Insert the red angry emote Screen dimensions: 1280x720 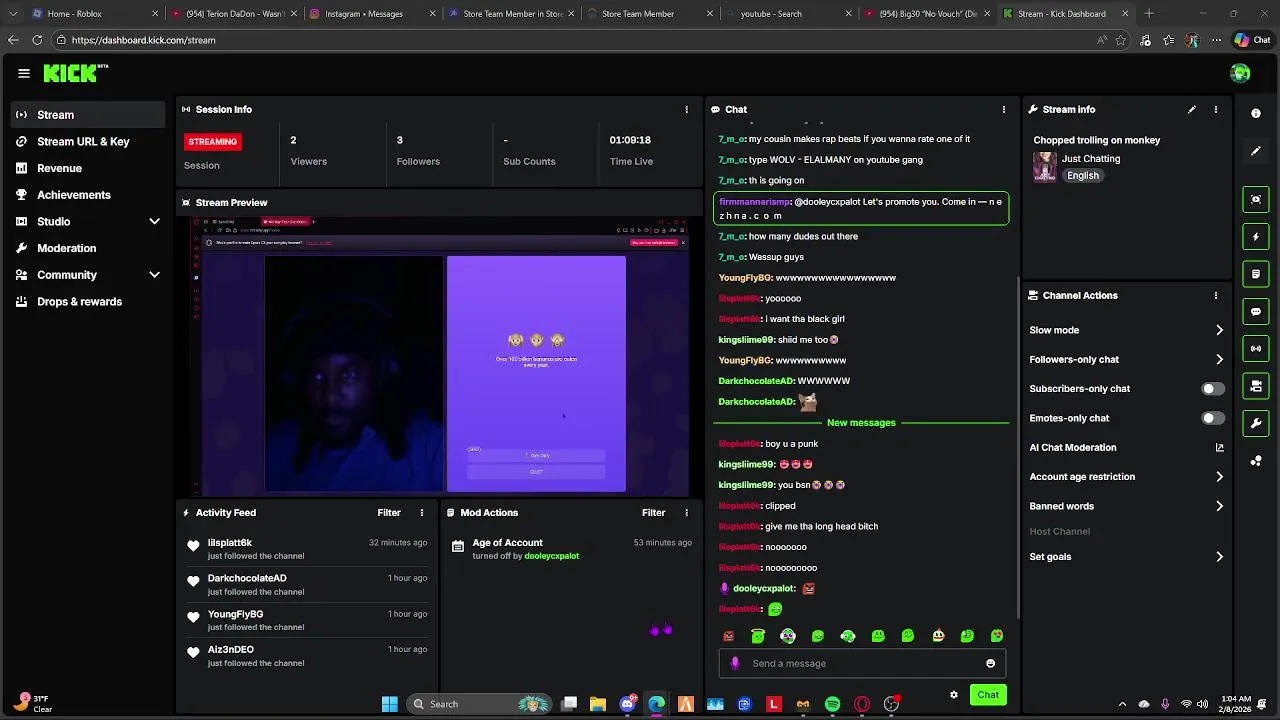click(729, 636)
